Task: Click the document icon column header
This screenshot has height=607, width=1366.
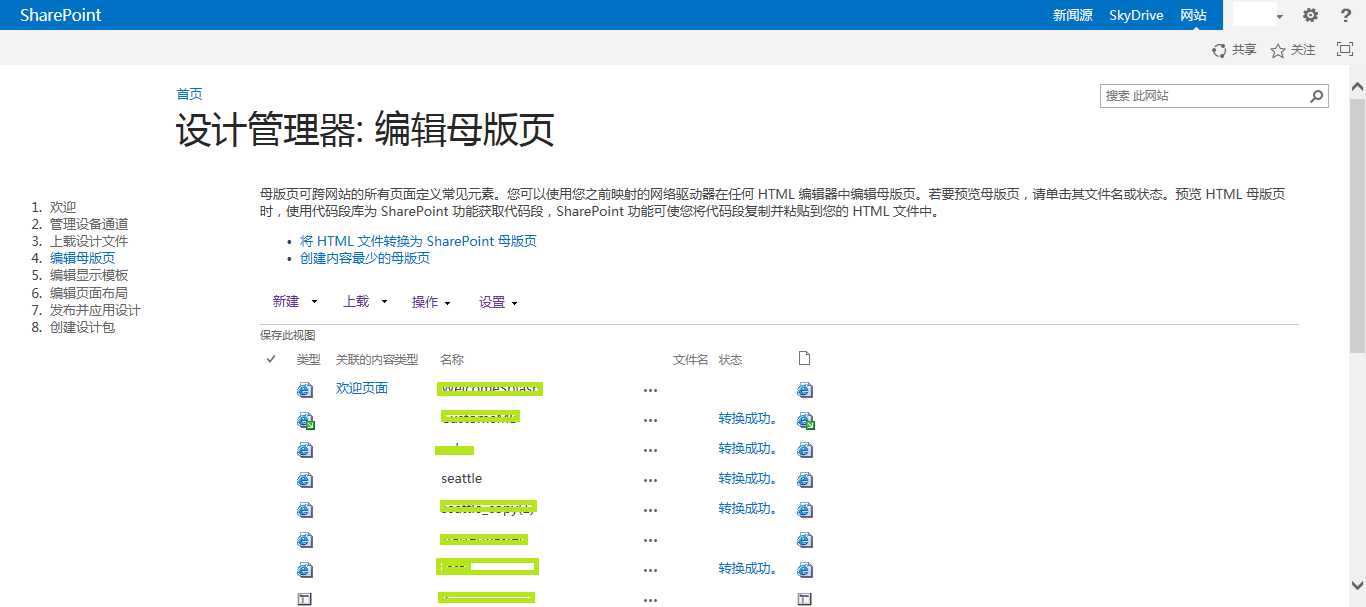Action: [804, 358]
